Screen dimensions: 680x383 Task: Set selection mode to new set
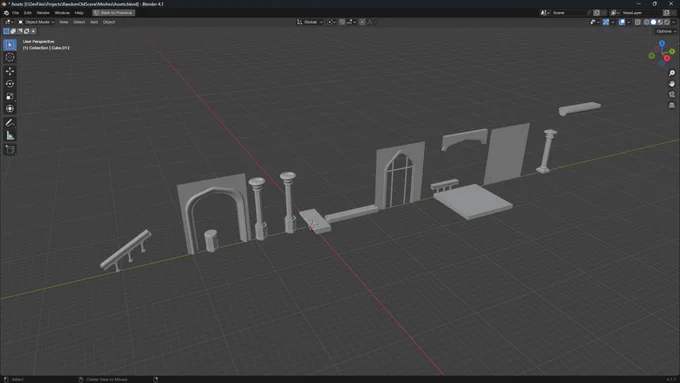(x=6, y=31)
